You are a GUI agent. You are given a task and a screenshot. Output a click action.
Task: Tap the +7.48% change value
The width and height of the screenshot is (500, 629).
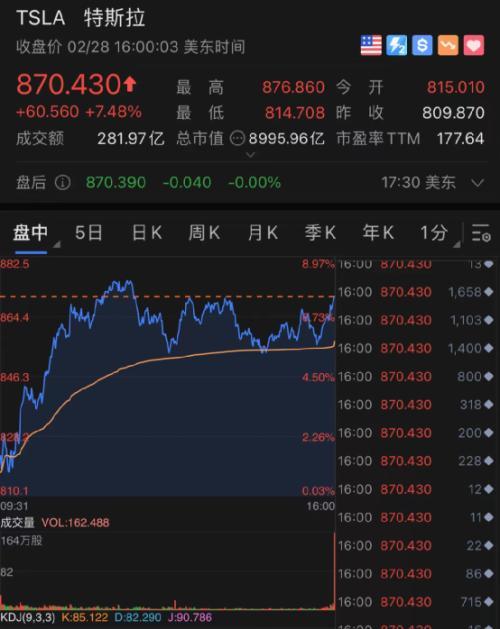coord(114,112)
